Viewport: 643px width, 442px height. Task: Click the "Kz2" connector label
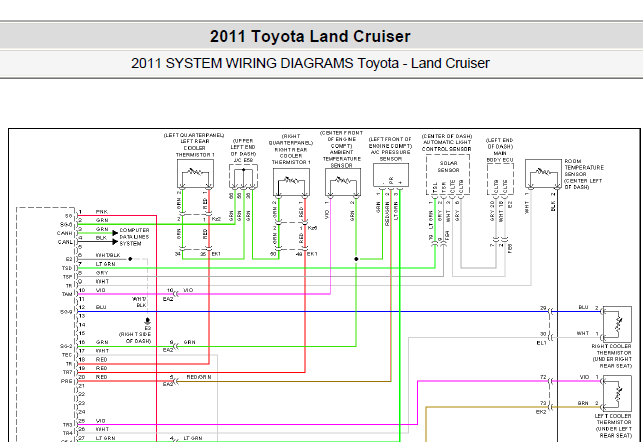point(217,219)
